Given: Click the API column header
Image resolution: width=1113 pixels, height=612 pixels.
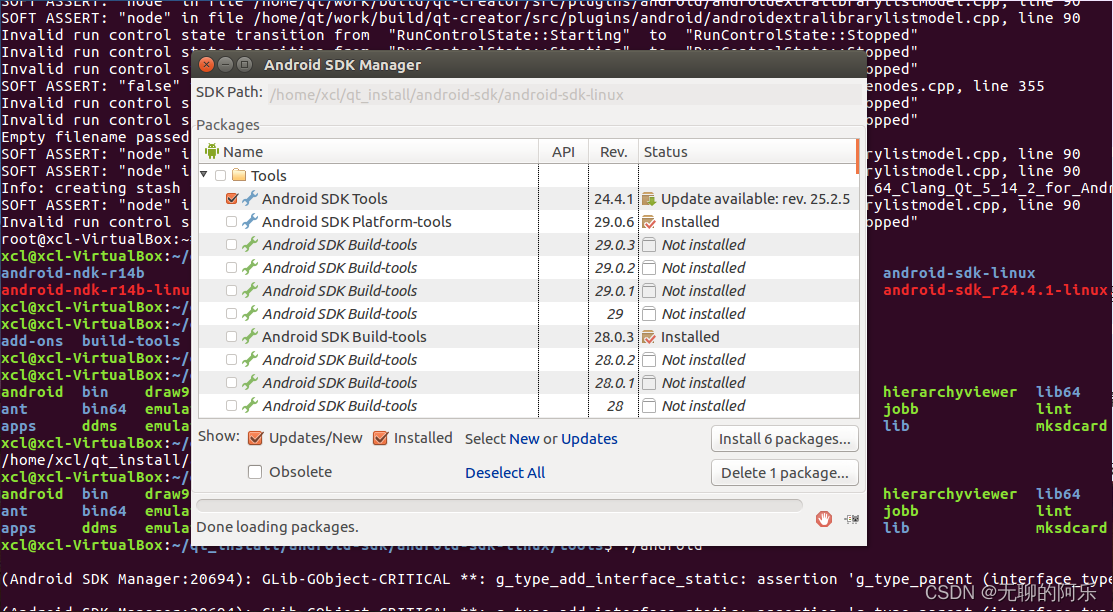Looking at the screenshot, I should pyautogui.click(x=564, y=151).
